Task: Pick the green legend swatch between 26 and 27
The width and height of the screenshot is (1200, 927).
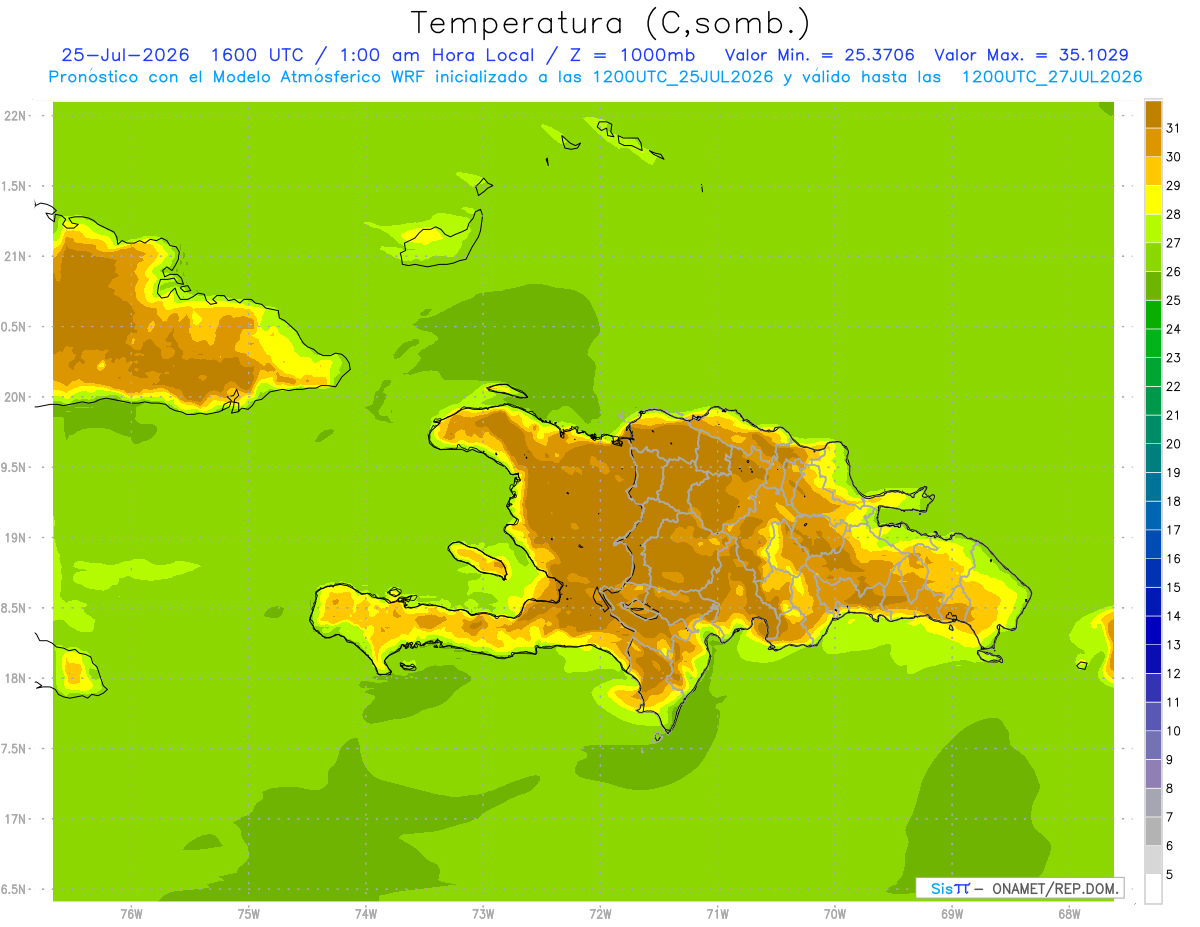Action: pos(1153,257)
